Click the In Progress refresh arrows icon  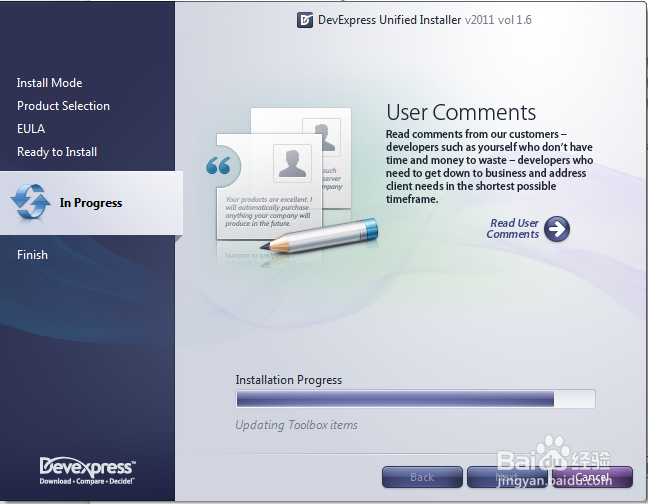30,202
